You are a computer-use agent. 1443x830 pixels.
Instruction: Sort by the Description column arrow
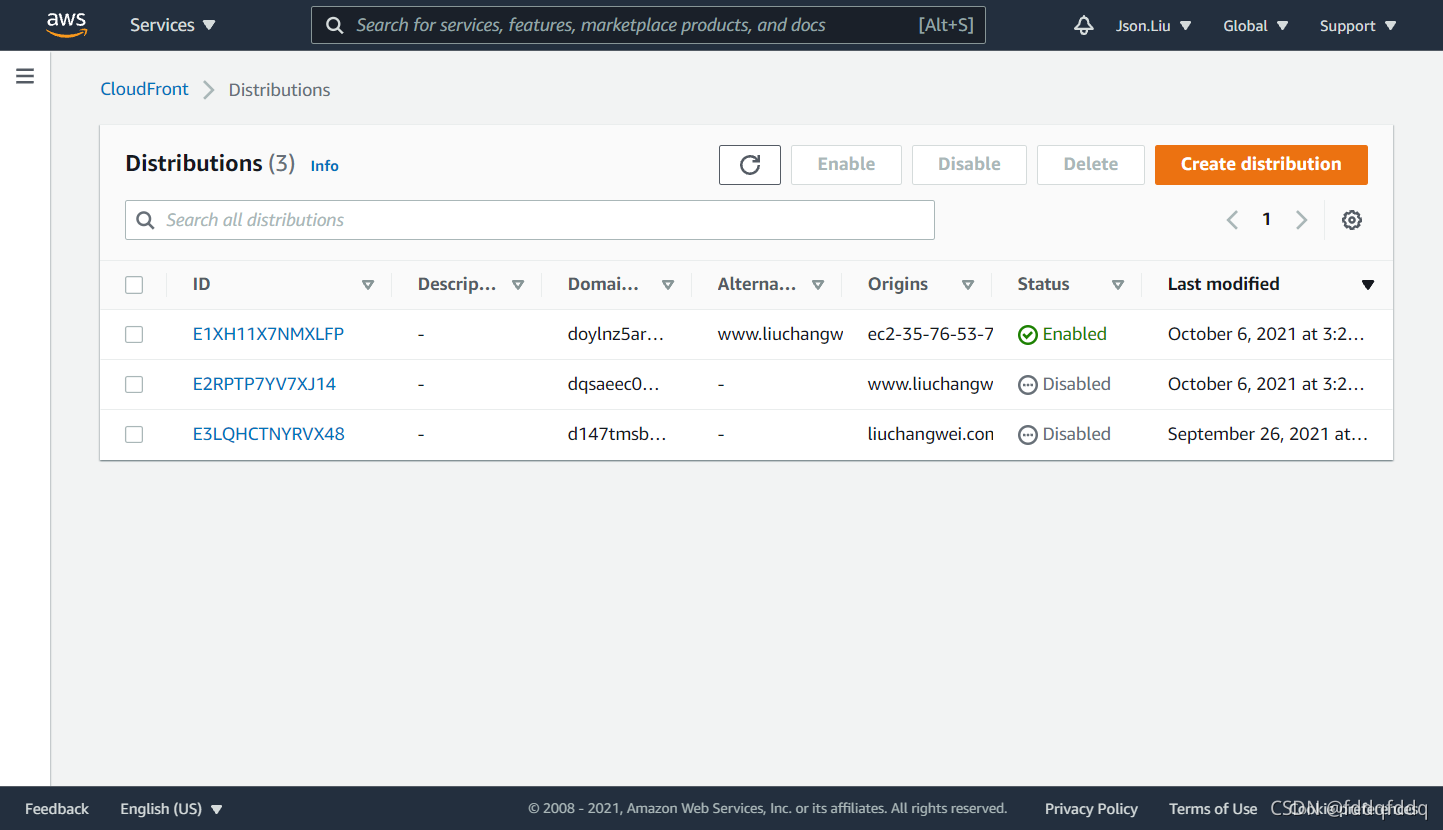click(x=518, y=285)
